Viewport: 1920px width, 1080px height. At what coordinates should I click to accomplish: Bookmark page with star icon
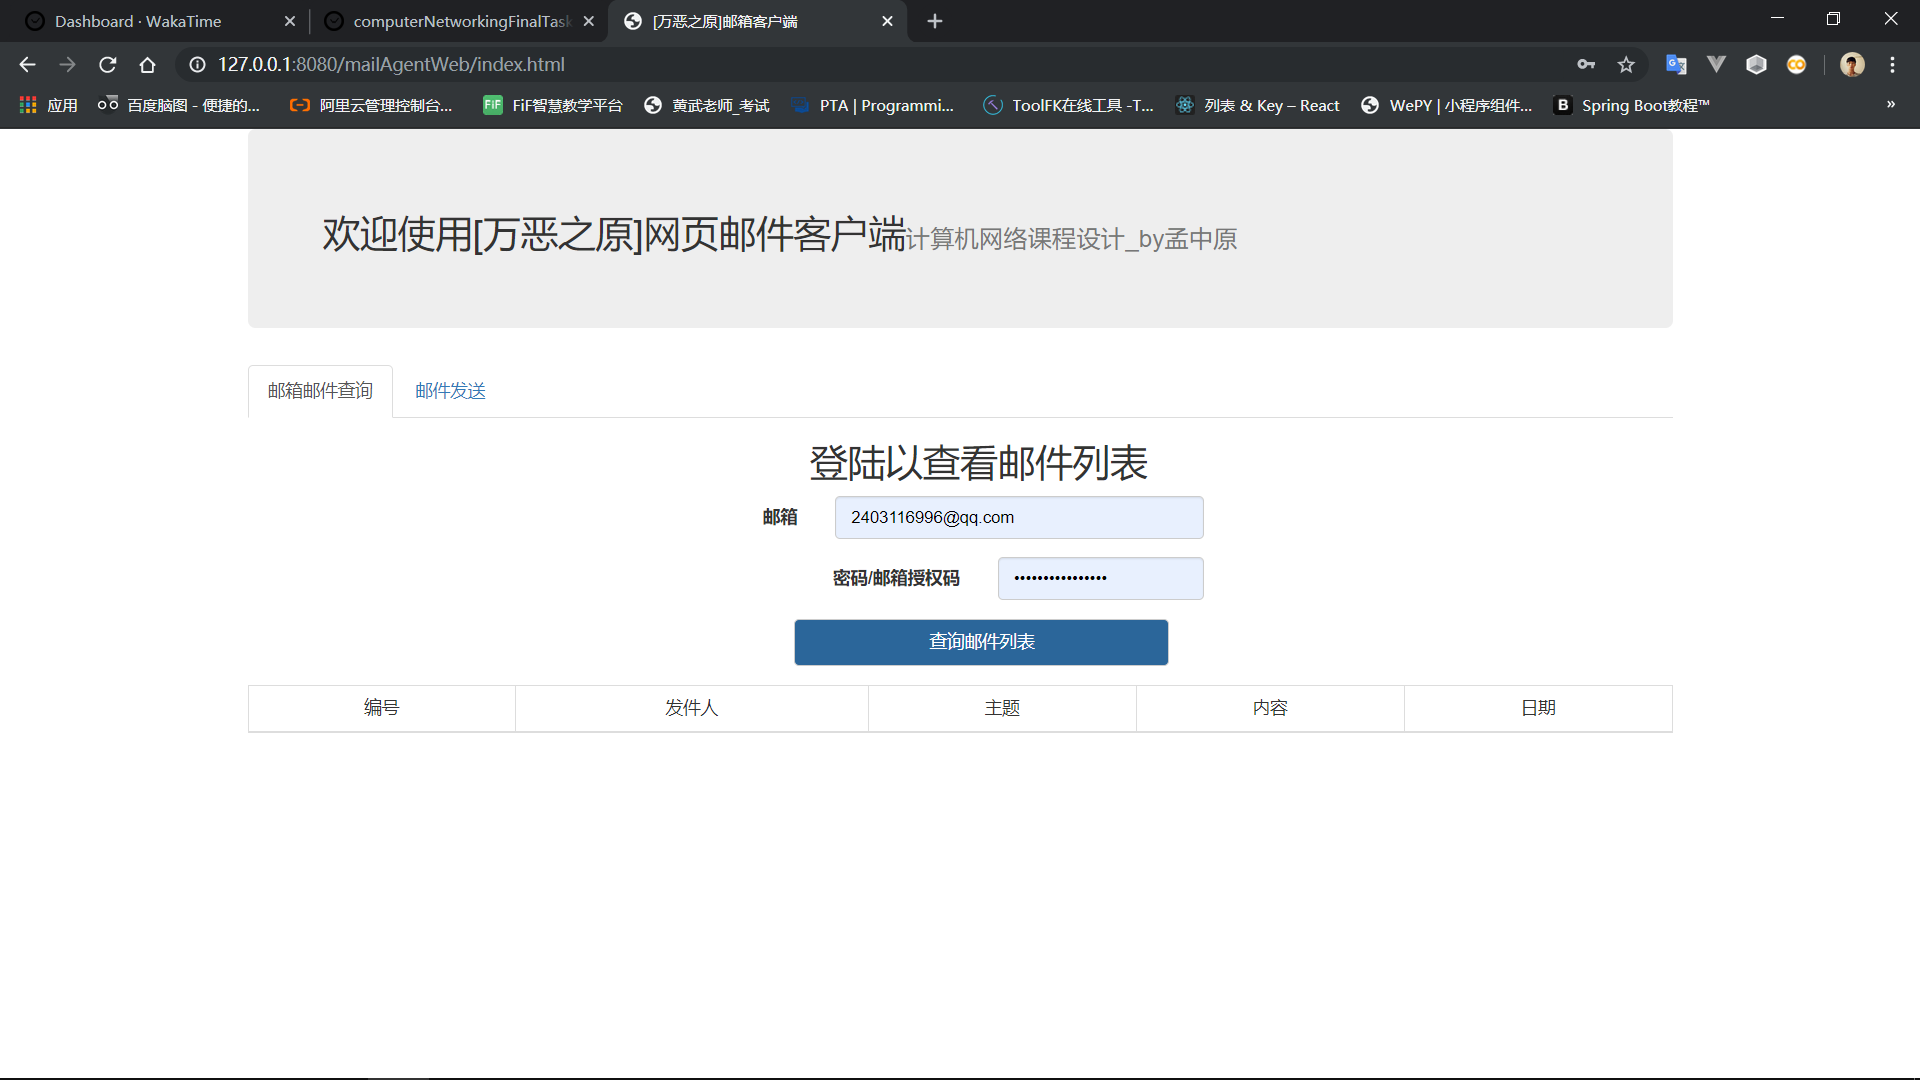coord(1626,65)
